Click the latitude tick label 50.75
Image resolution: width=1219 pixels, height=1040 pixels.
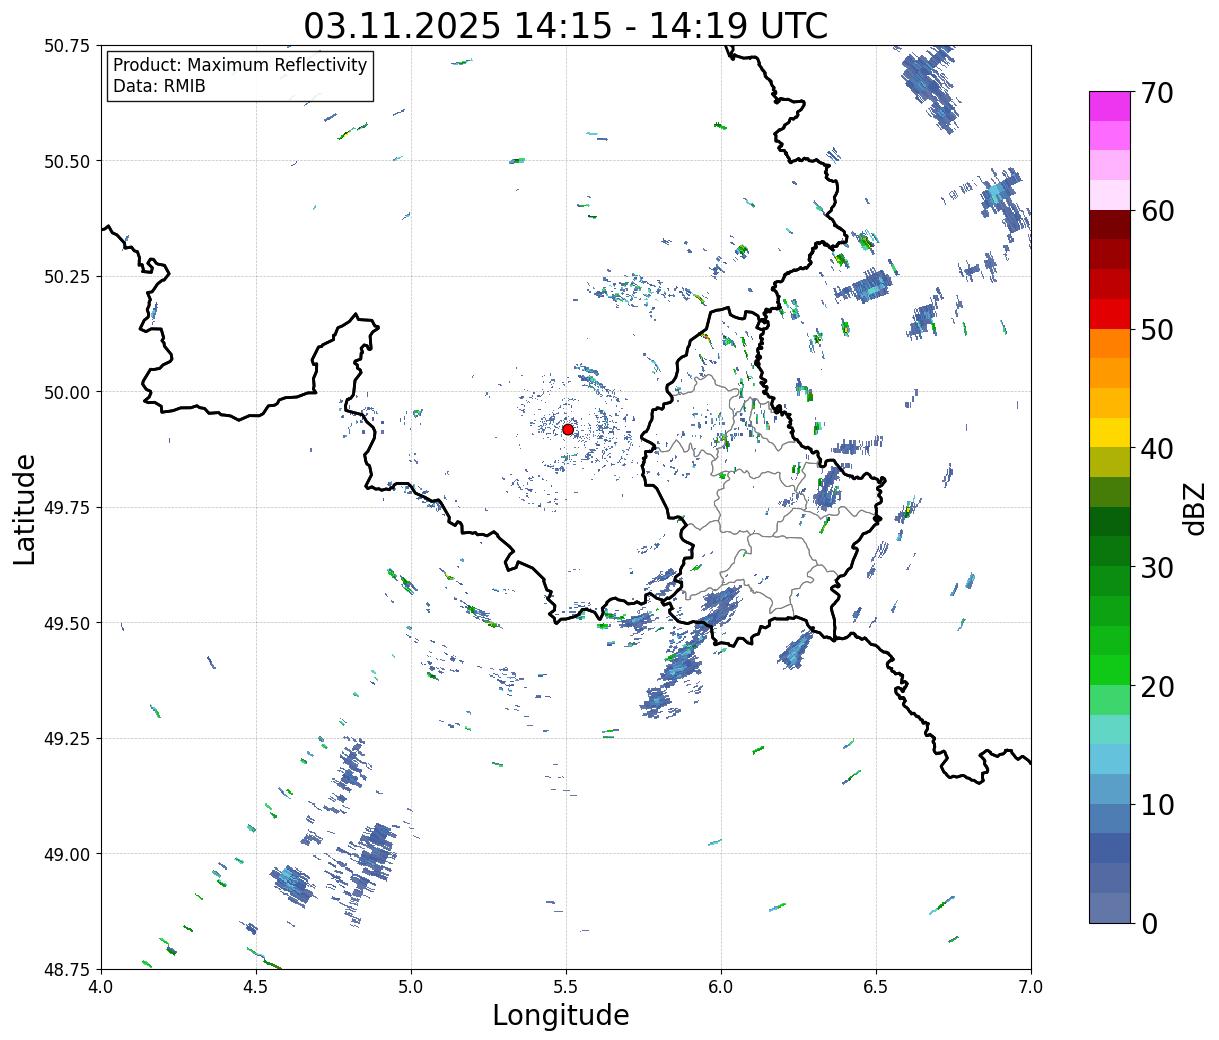[x=67, y=46]
